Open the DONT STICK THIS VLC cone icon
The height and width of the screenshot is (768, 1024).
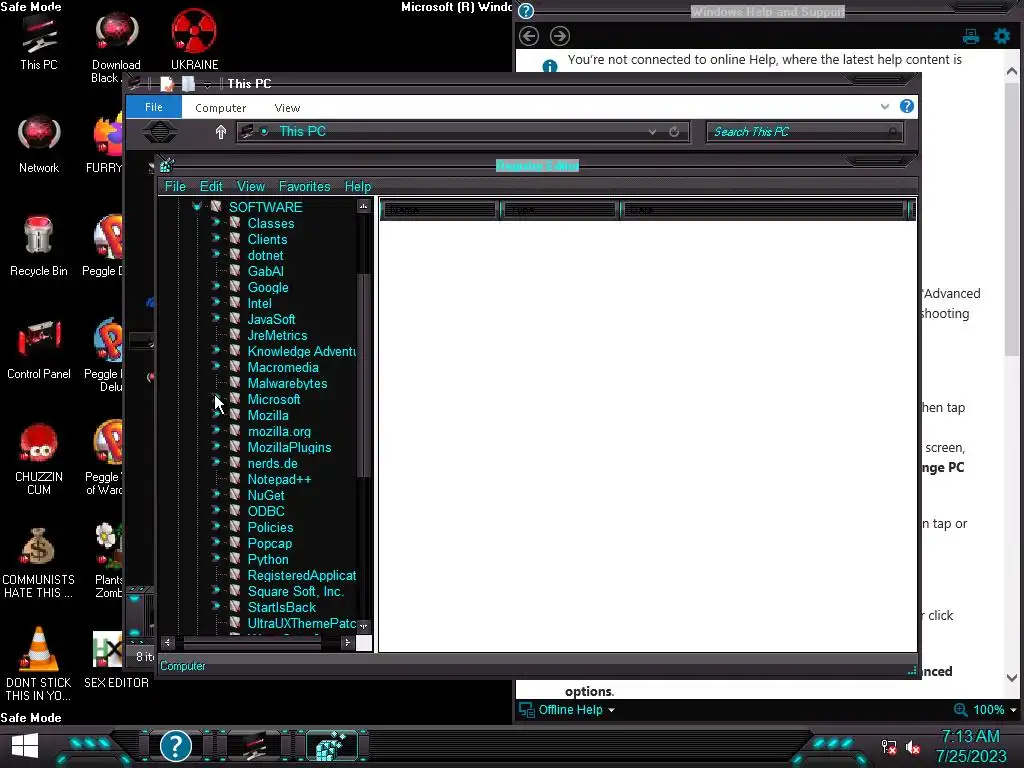tap(39, 664)
